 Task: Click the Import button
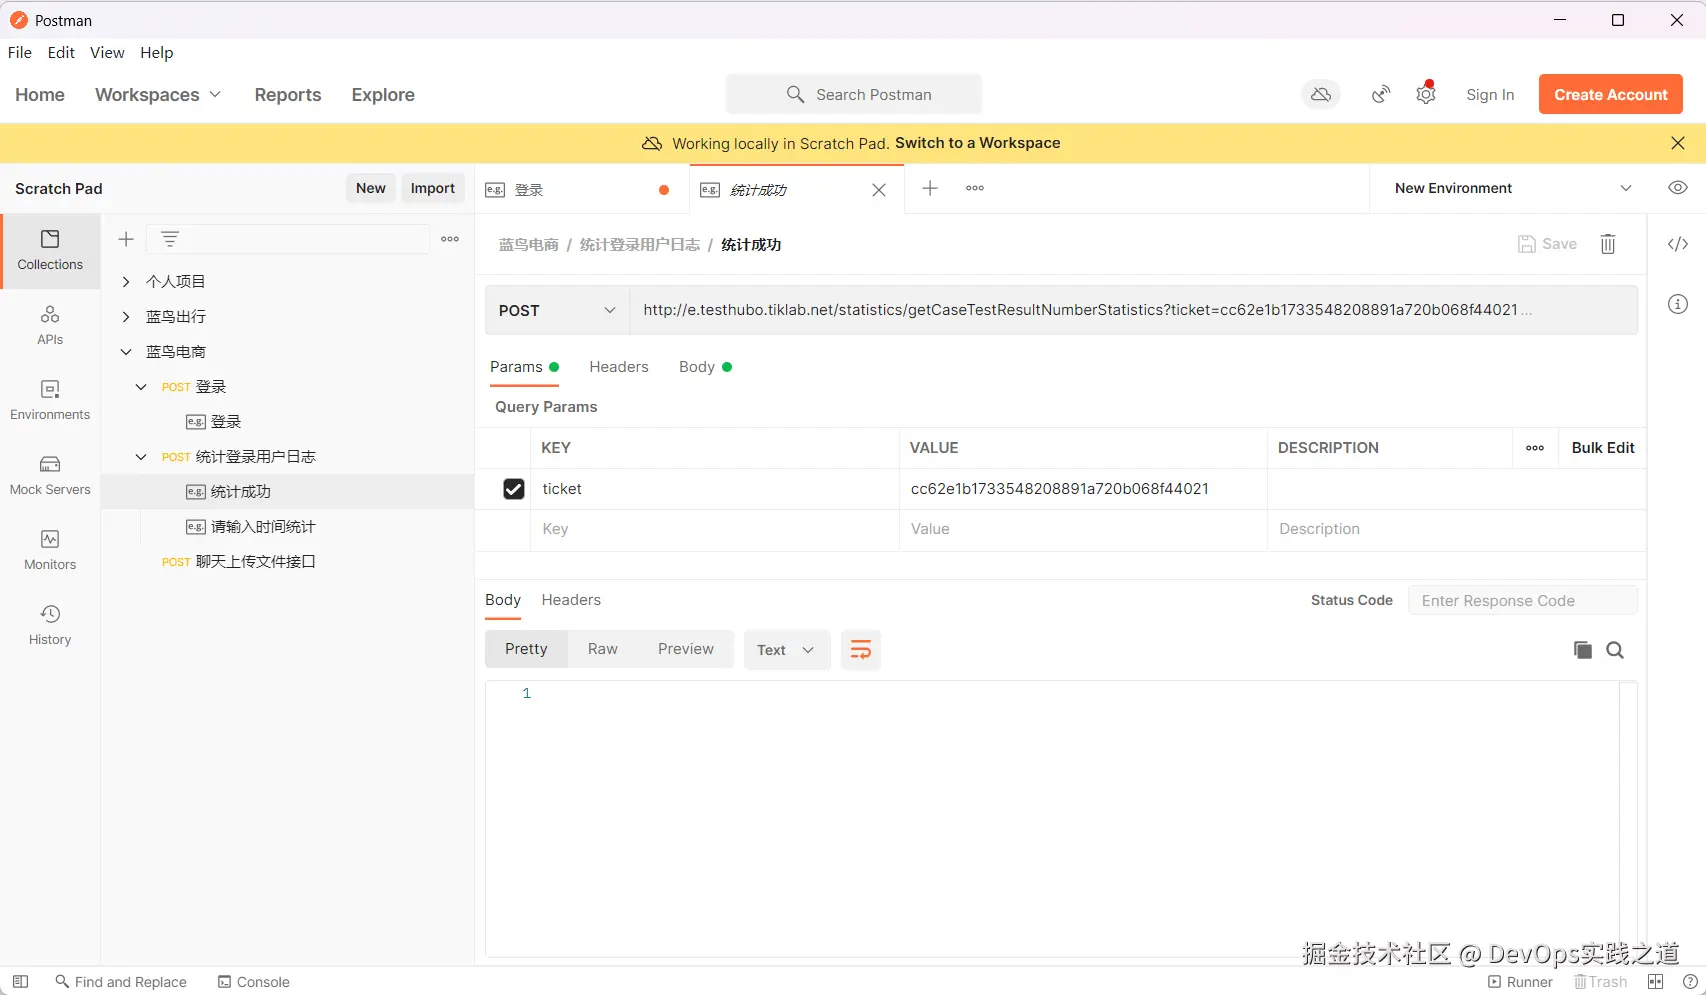(x=433, y=188)
